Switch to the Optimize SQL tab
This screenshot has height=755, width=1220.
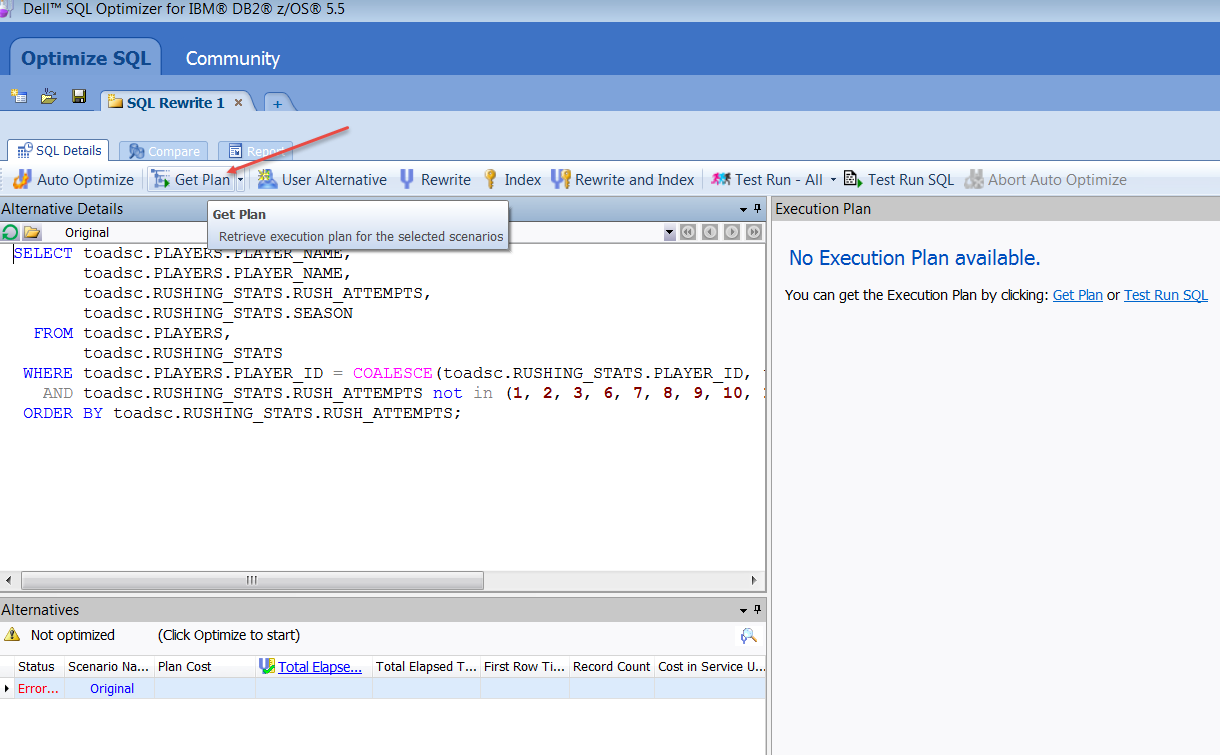pos(86,58)
